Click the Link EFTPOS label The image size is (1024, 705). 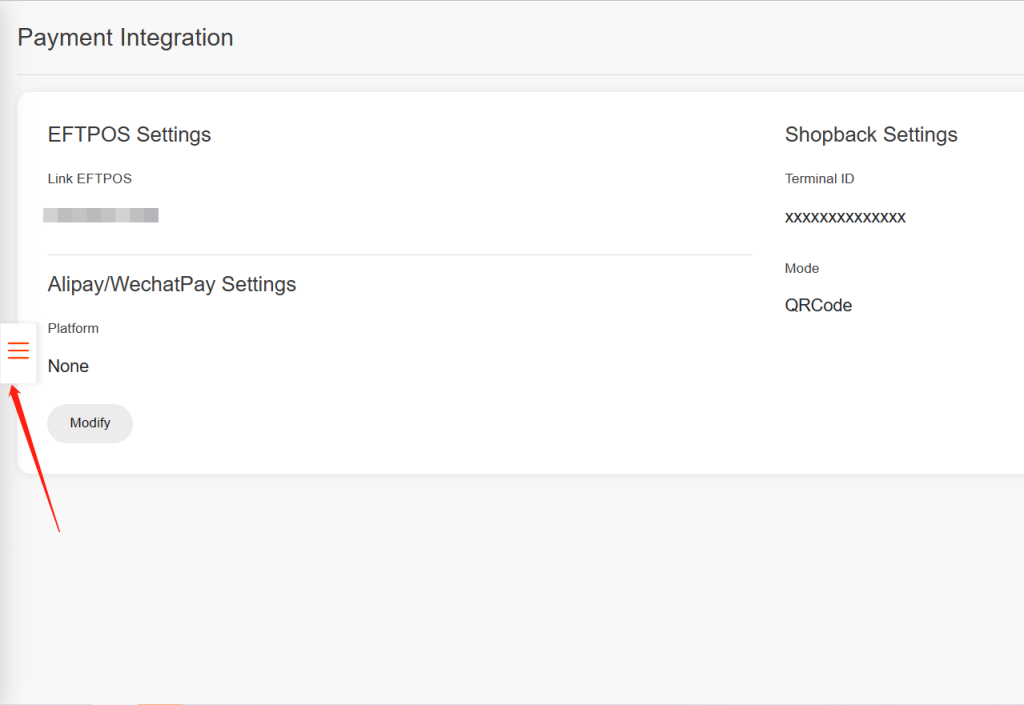pyautogui.click(x=90, y=179)
